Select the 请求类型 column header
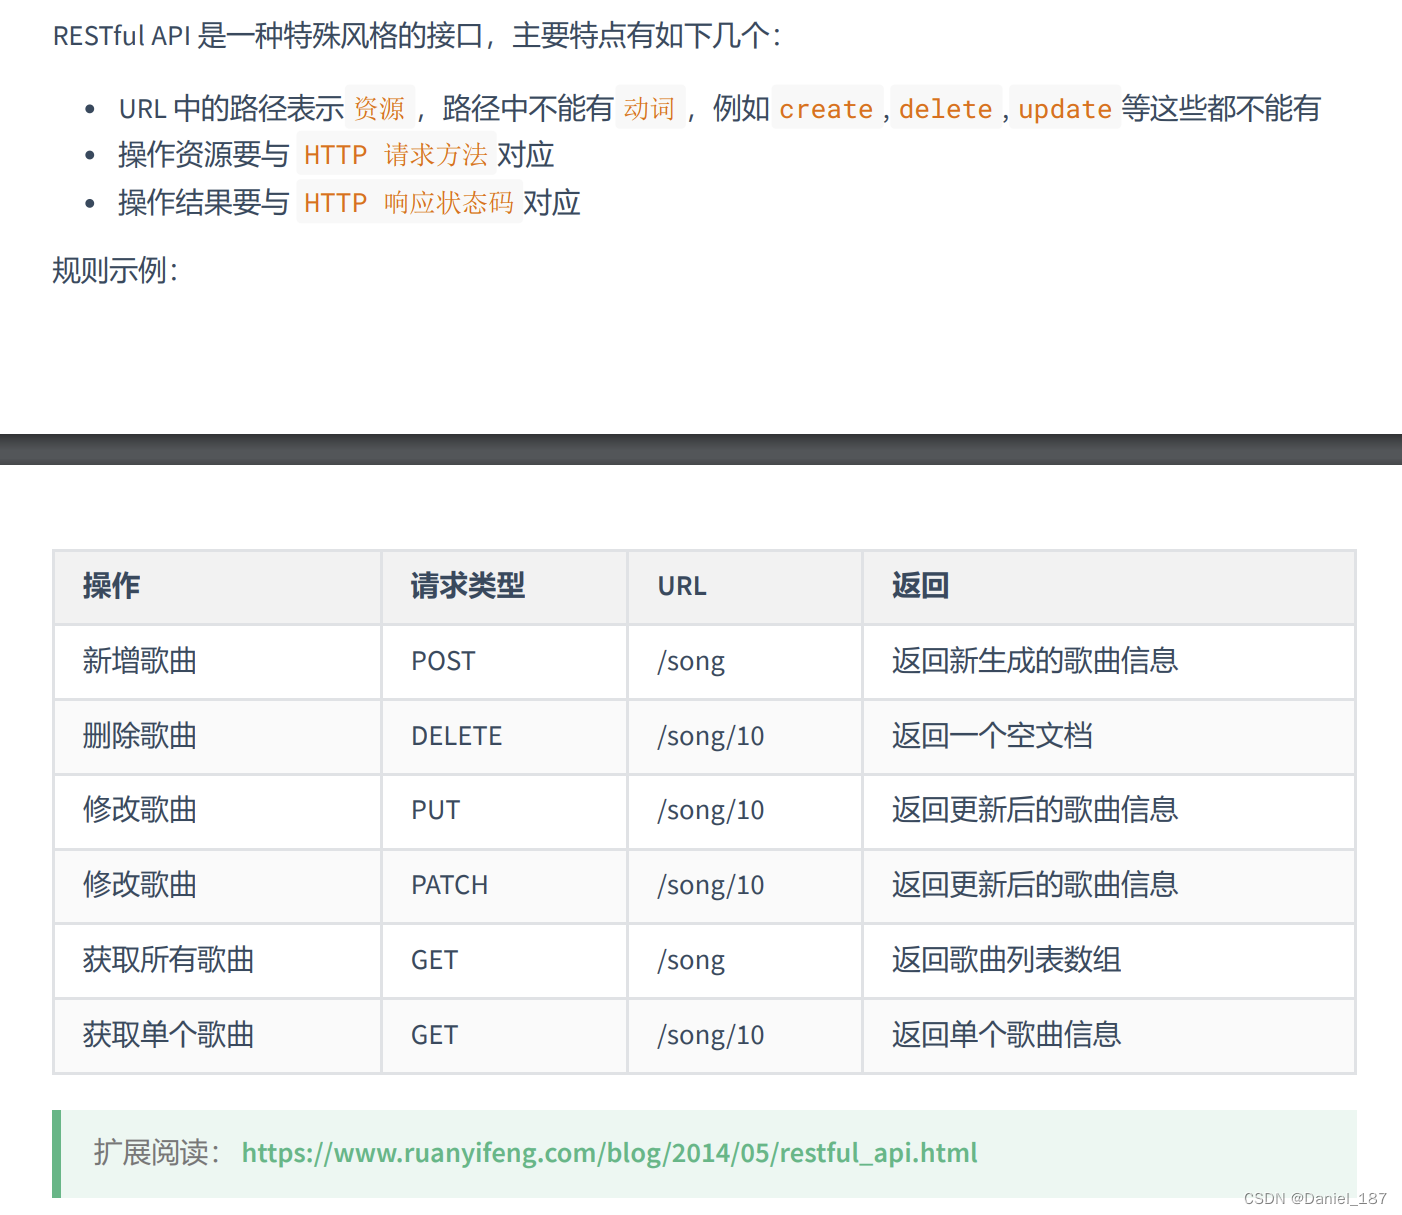 504,587
